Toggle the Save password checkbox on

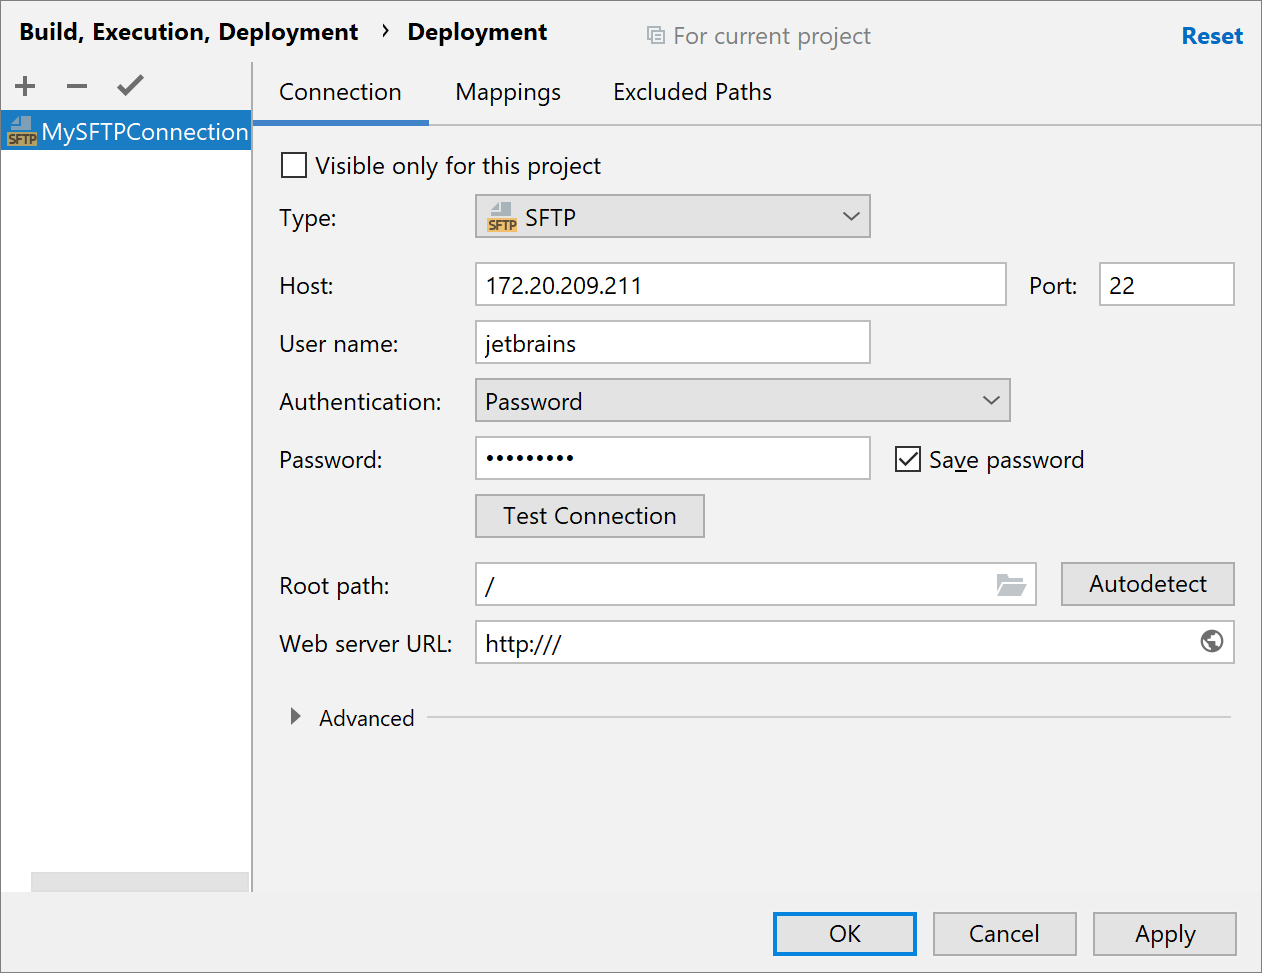tap(907, 459)
